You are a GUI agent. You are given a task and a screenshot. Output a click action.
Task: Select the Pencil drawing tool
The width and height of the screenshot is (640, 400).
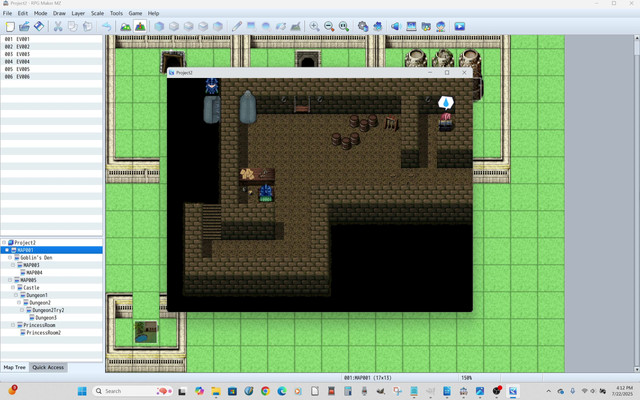[x=237, y=27]
